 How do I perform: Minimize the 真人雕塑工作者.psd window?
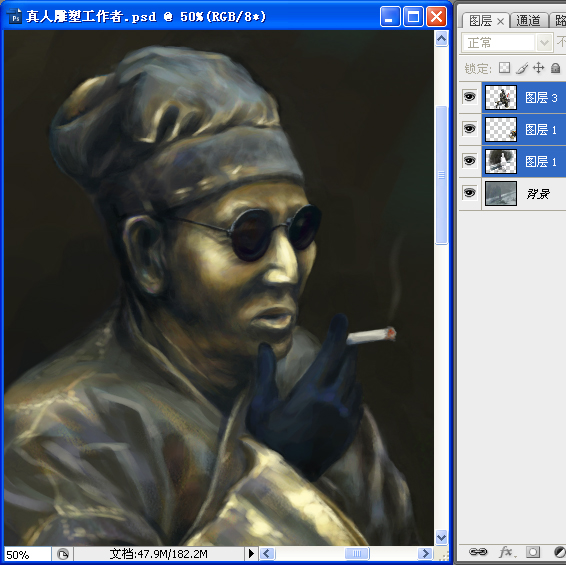tap(390, 17)
